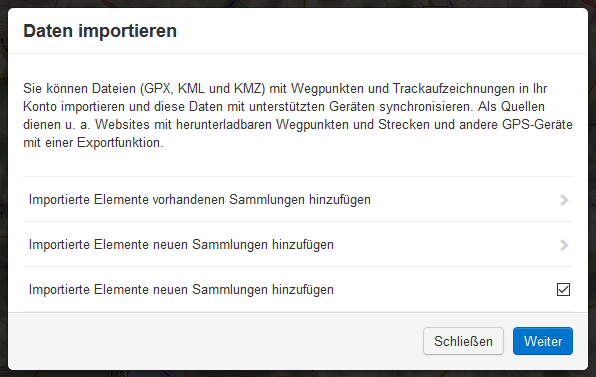Click the dimmed map area below the dialog
The width and height of the screenshot is (596, 377).
(x=298, y=374)
